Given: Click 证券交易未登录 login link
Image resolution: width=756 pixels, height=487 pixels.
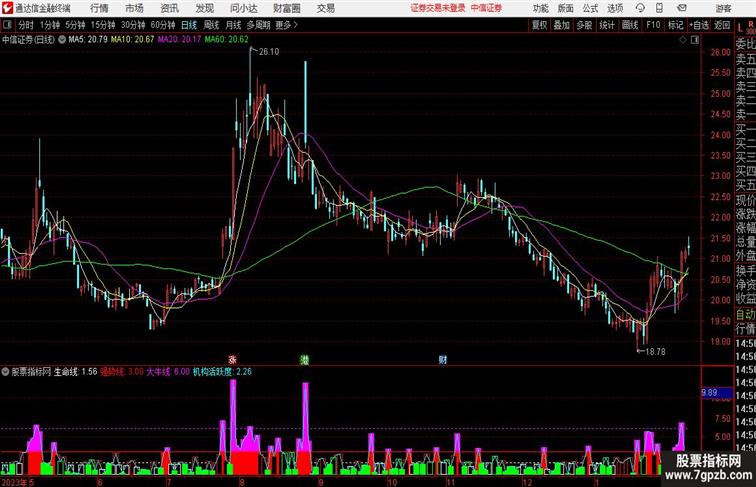Looking at the screenshot, I should [x=438, y=8].
